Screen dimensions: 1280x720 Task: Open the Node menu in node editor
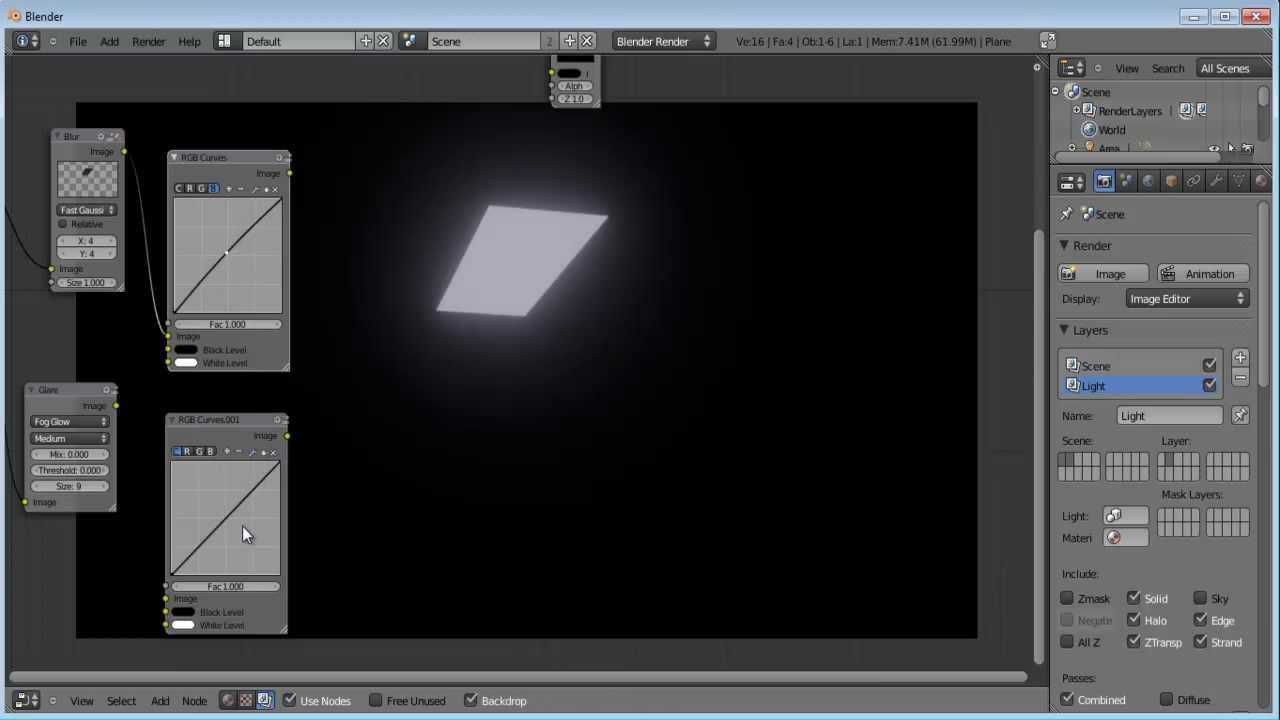(194, 701)
